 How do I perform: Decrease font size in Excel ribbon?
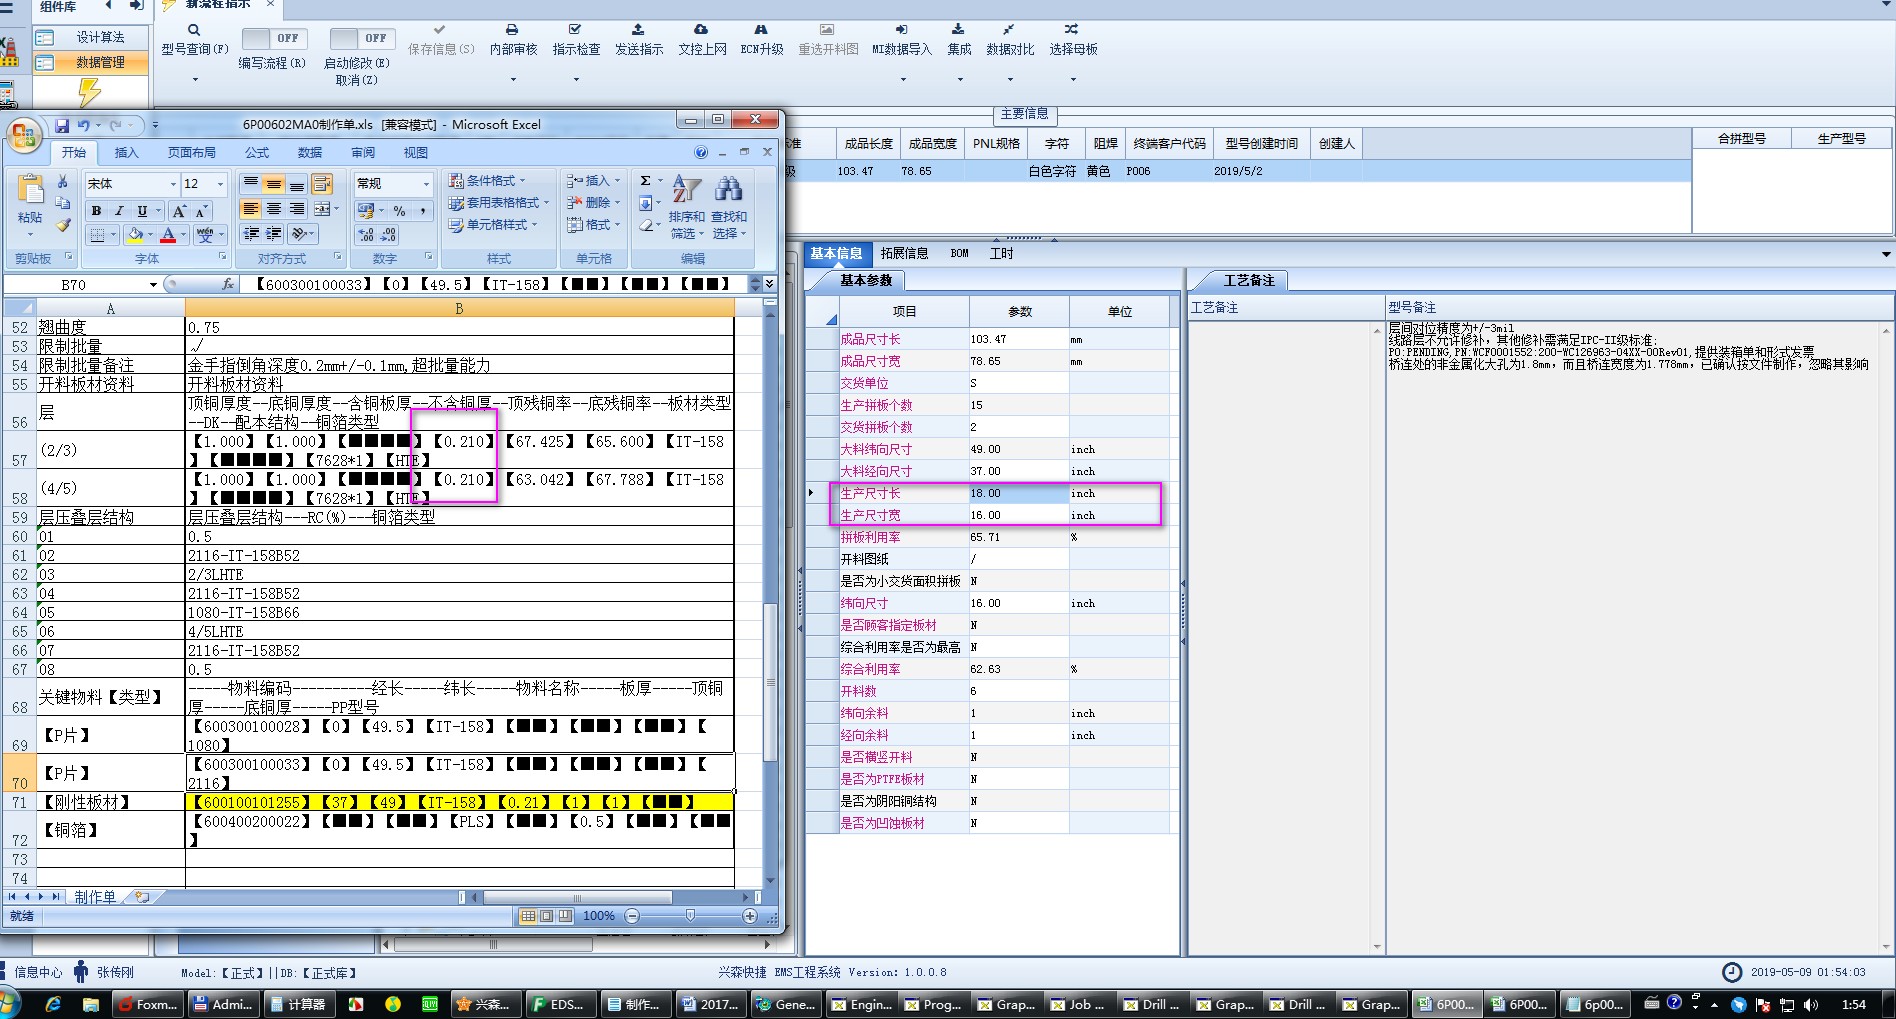pos(201,211)
